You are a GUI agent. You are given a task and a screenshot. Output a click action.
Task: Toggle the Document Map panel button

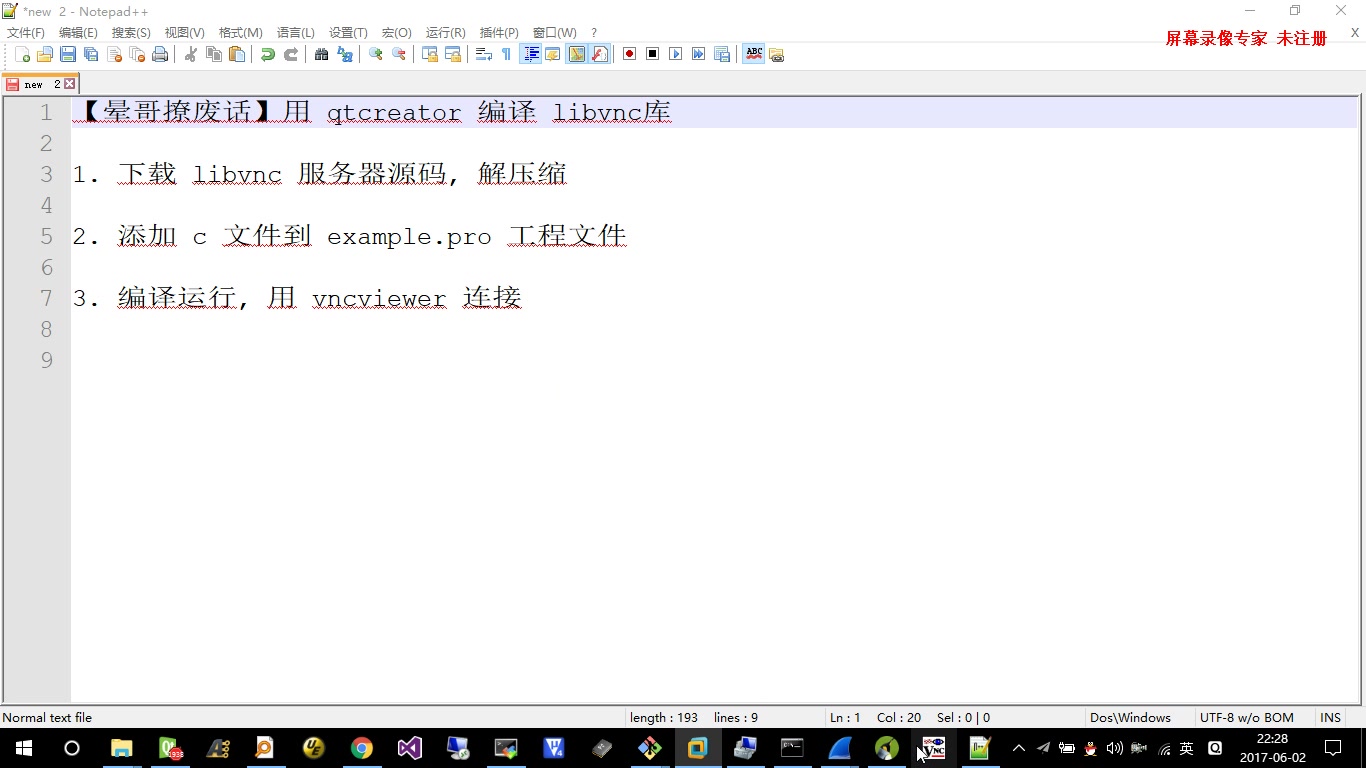576,54
